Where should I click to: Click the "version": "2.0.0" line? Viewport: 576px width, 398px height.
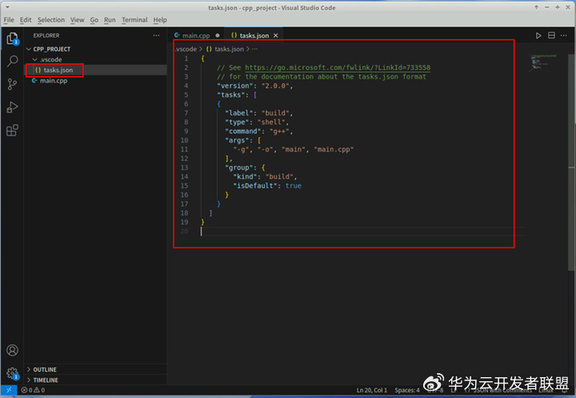pyautogui.click(x=255, y=86)
